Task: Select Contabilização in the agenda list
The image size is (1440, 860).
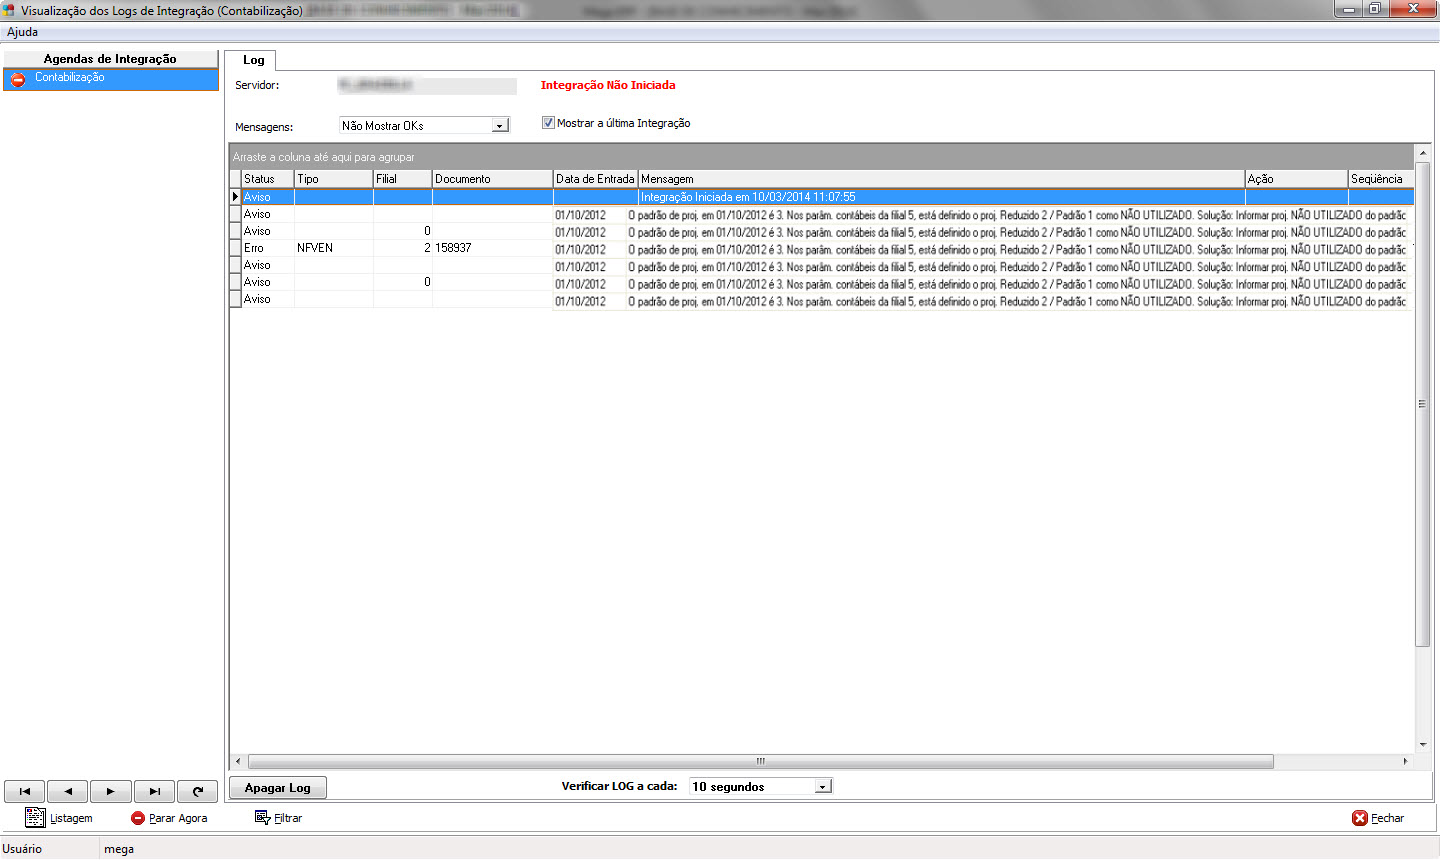Action: pyautogui.click(x=70, y=78)
